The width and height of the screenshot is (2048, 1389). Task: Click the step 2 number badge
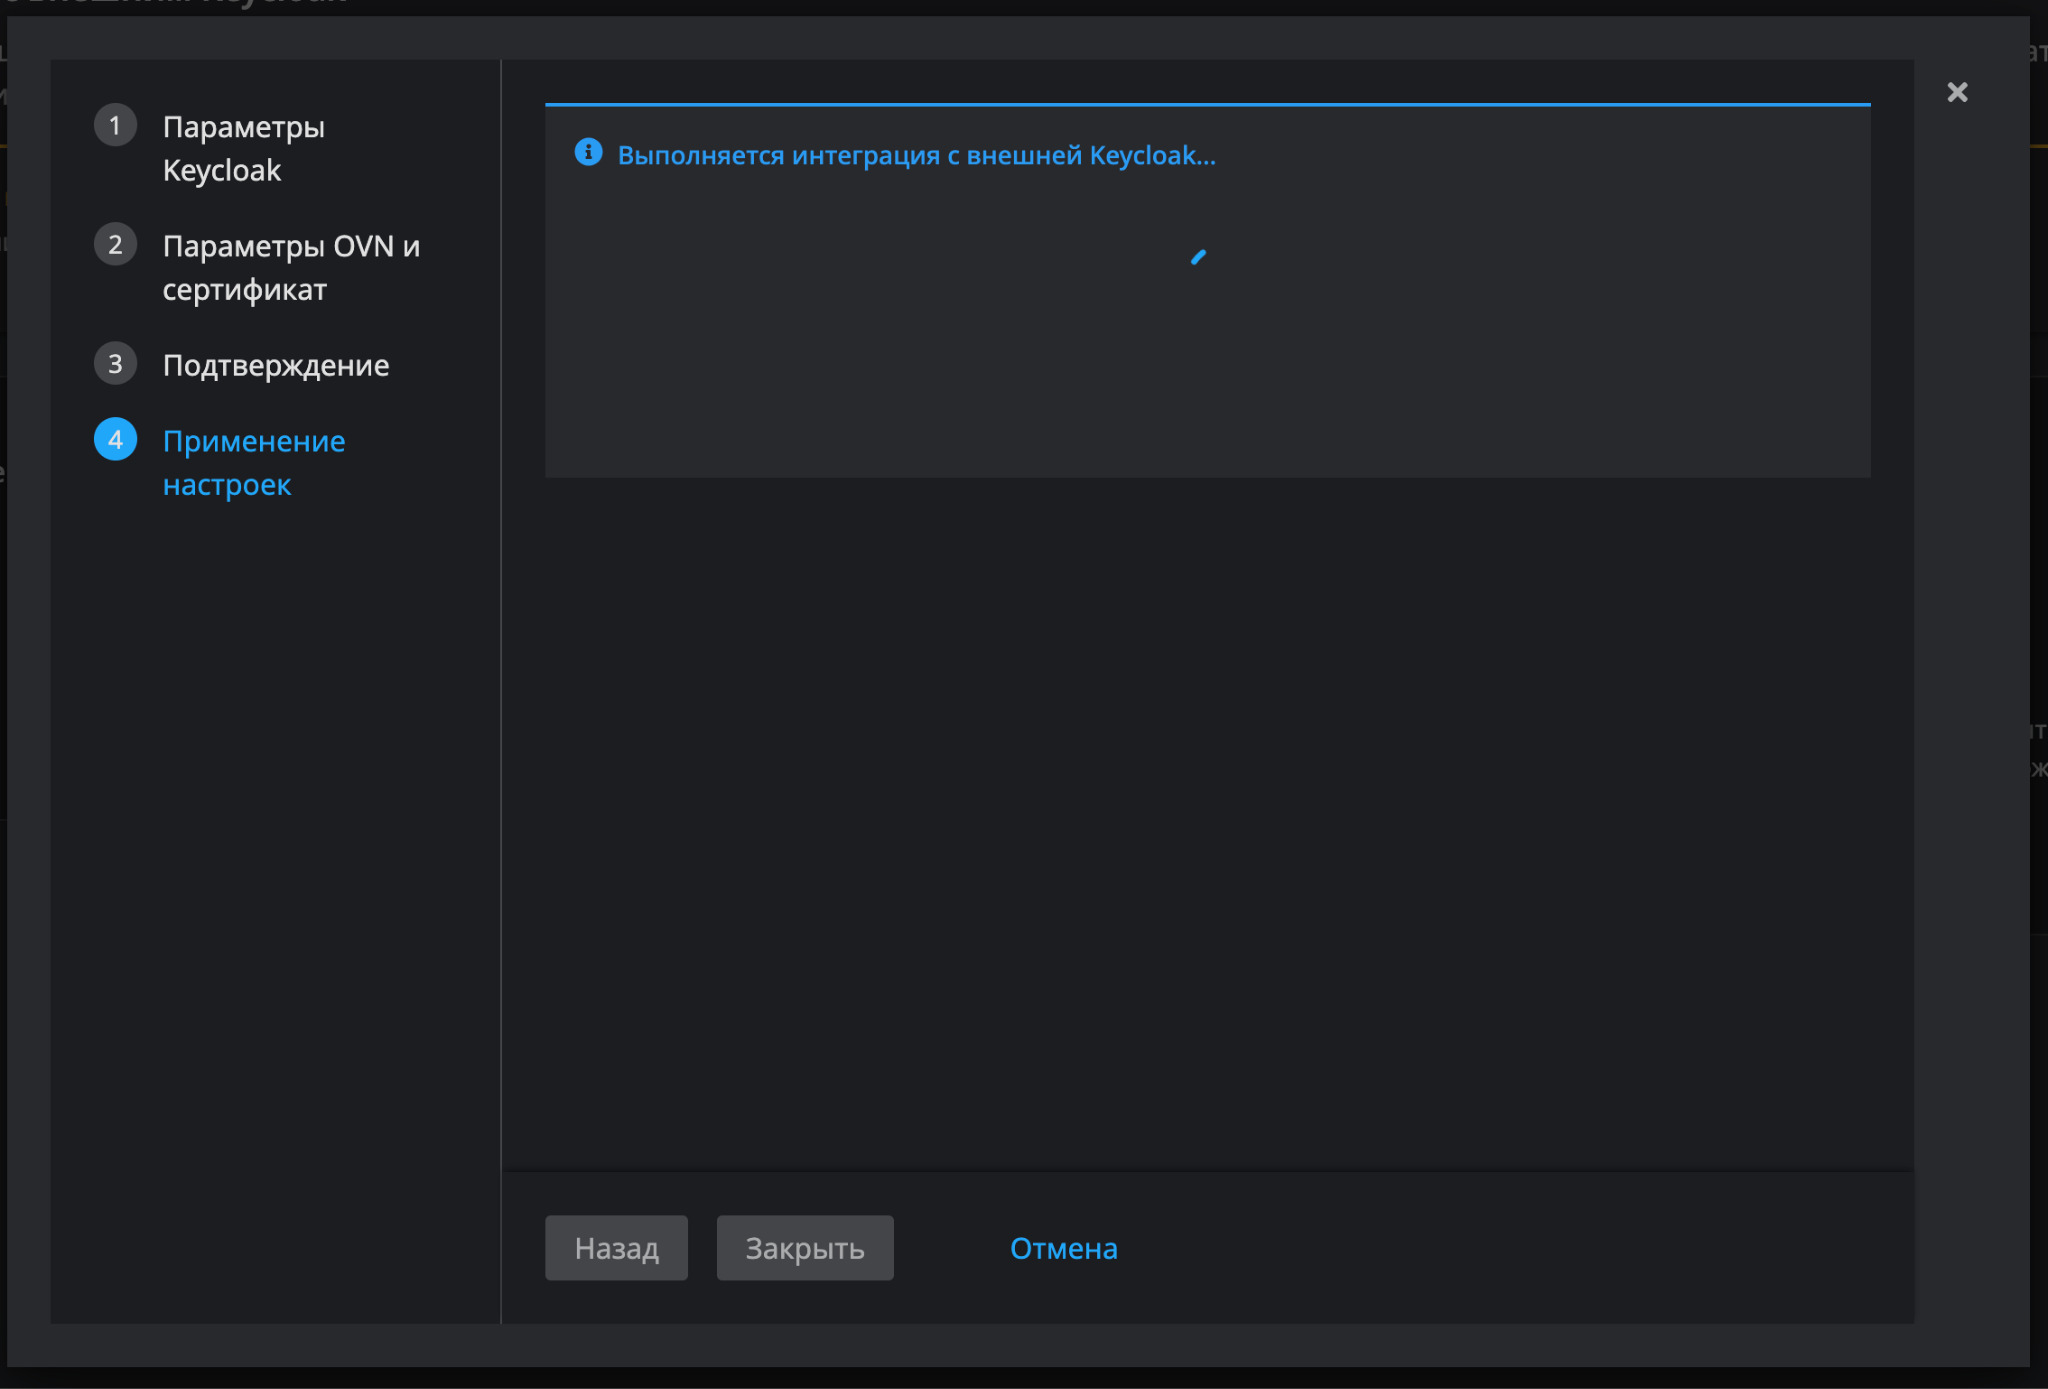115,245
